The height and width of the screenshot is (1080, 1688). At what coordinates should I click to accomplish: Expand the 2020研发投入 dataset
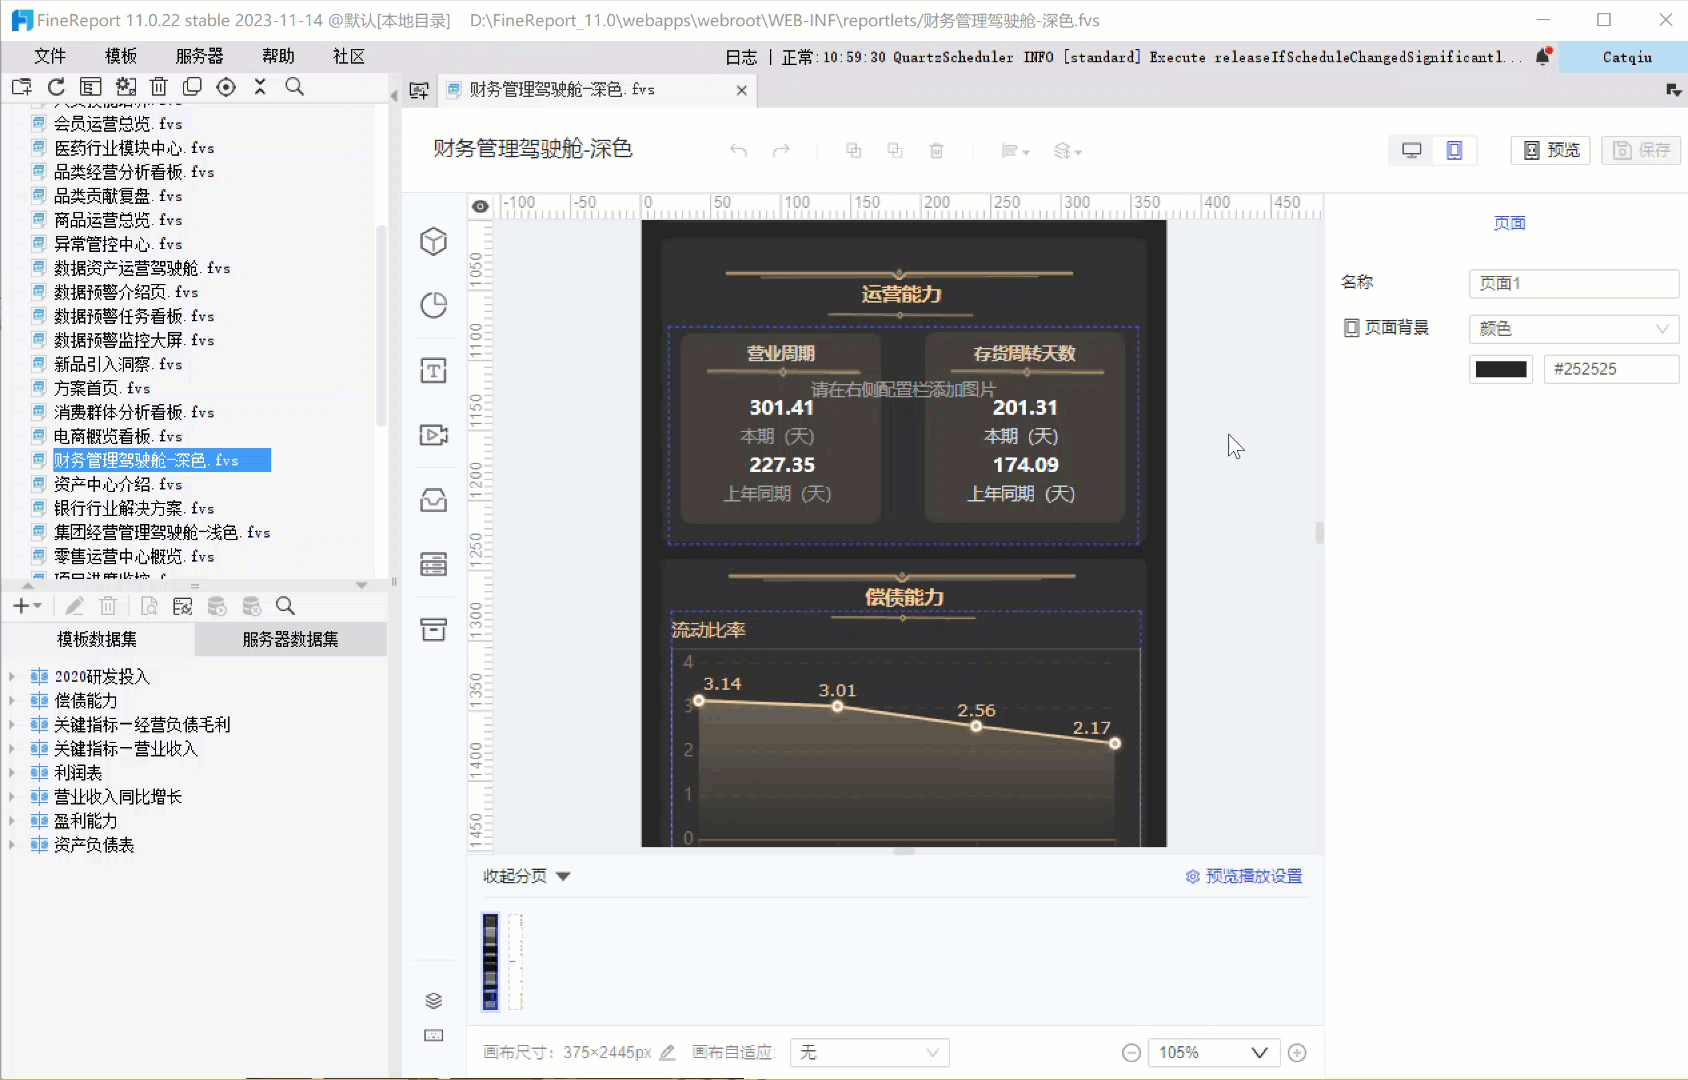pos(12,677)
